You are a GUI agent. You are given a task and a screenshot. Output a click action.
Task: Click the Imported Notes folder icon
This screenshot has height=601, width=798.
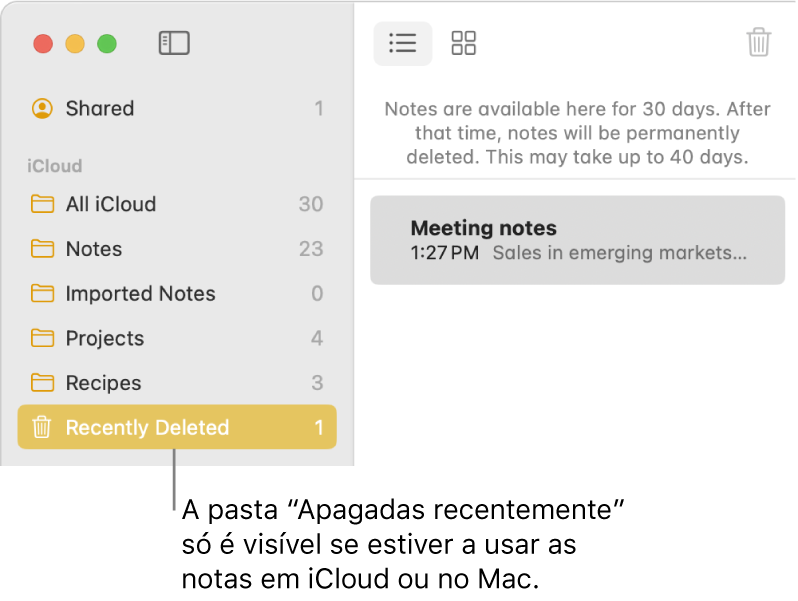[x=42, y=293]
